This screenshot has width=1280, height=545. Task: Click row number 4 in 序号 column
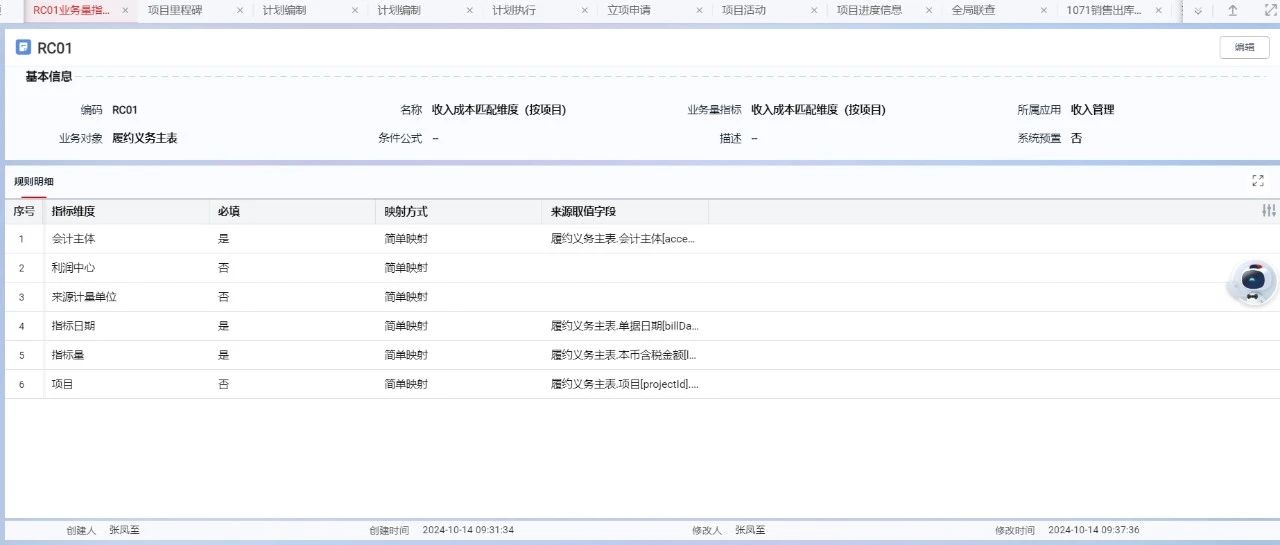[22, 326]
